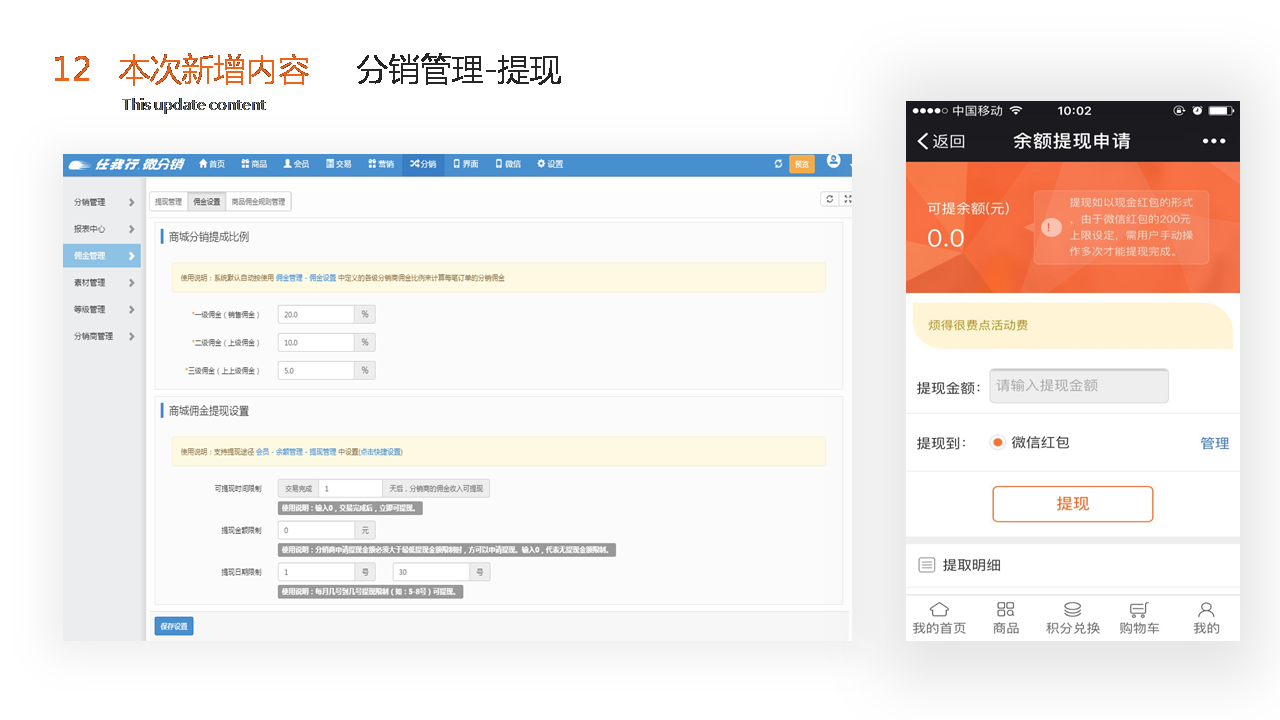Click the refresh icon beside 预览 button
Image resolution: width=1280 pixels, height=720 pixels.
point(778,164)
